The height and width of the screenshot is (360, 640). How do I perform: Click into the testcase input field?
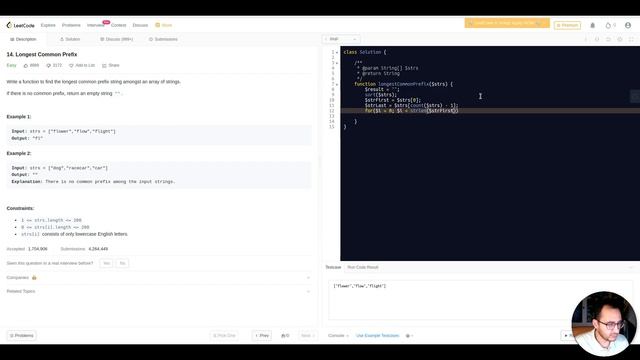pos(480,300)
